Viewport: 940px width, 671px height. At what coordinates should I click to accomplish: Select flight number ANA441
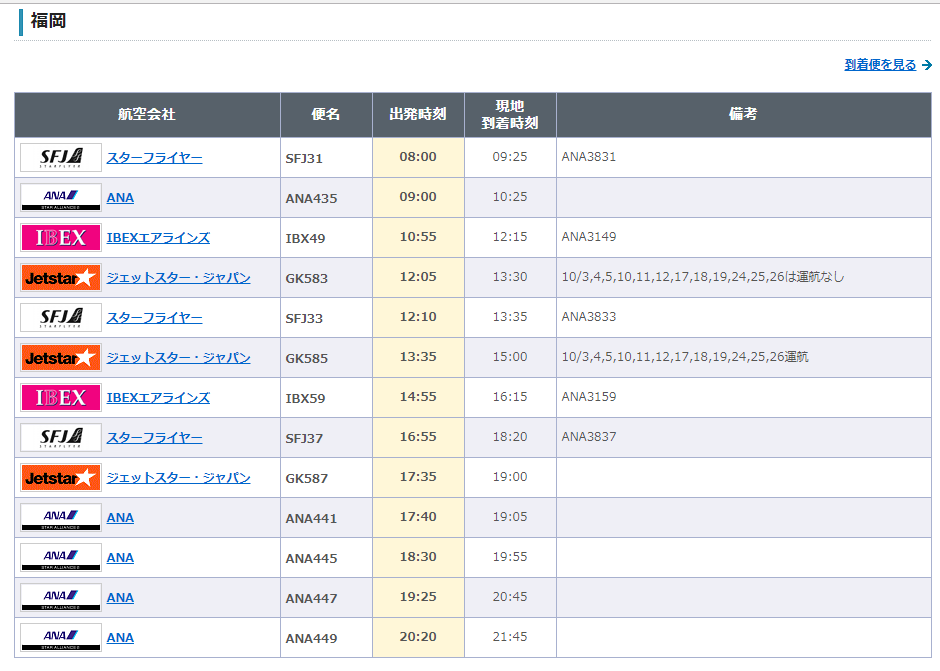pos(311,519)
